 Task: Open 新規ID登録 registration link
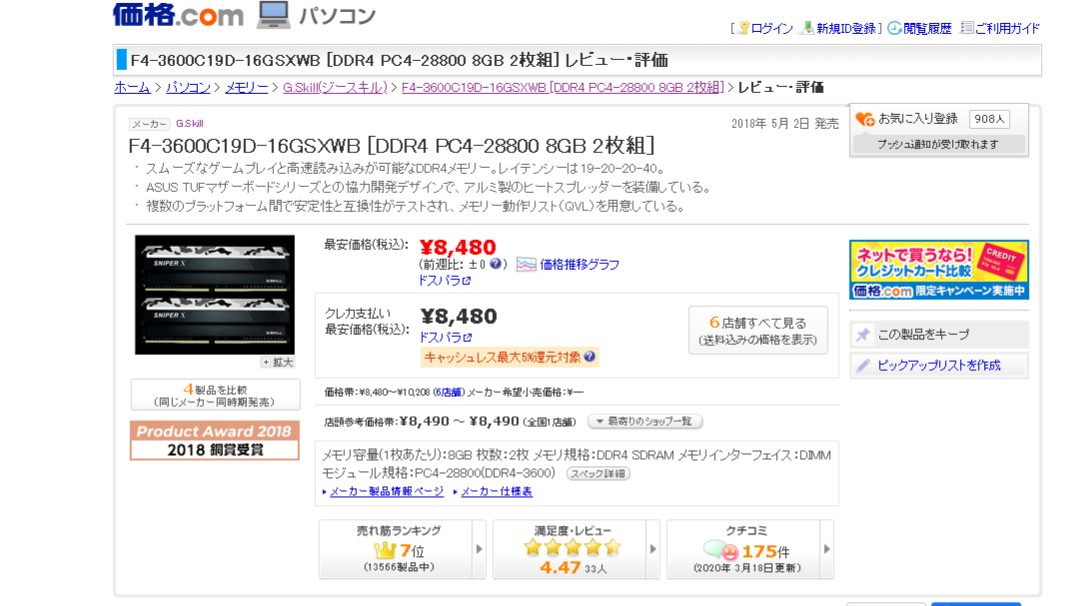click(x=845, y=28)
